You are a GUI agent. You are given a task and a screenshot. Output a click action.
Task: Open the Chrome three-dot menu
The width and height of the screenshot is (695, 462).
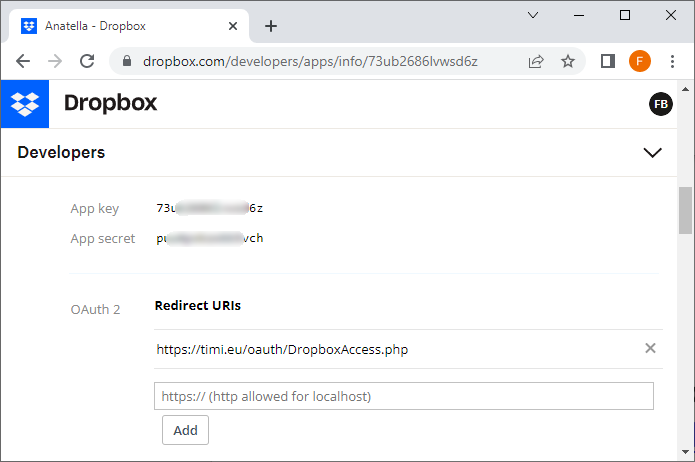672,61
